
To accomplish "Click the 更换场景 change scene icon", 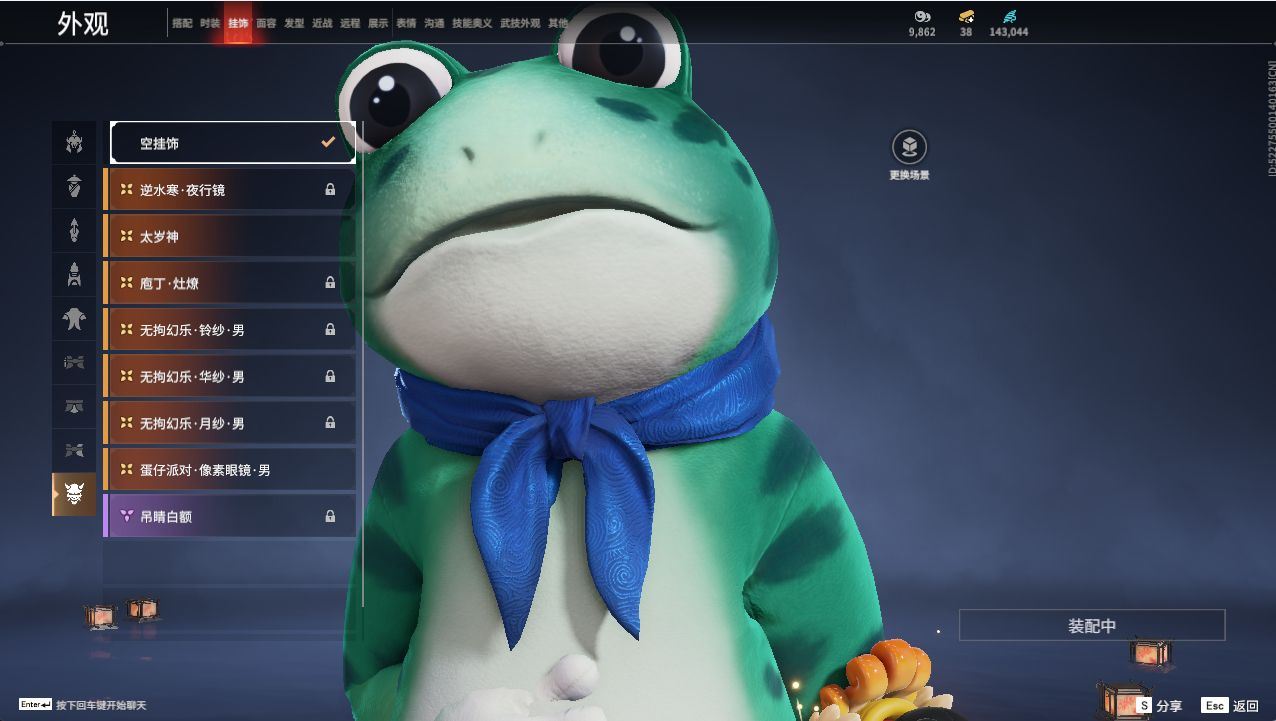I will click(909, 148).
